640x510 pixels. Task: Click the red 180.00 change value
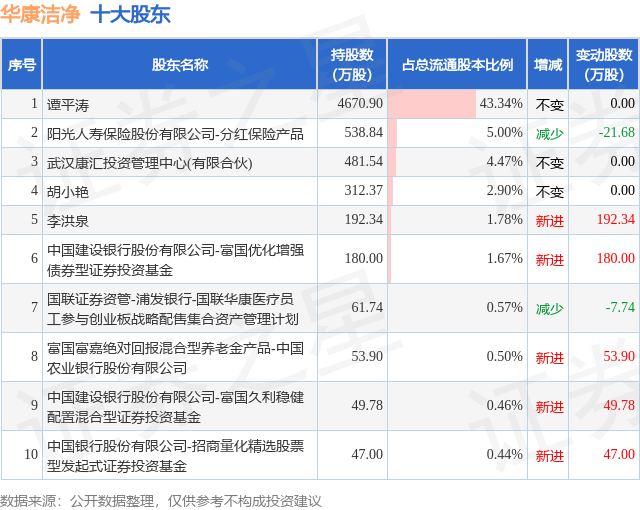616,258
